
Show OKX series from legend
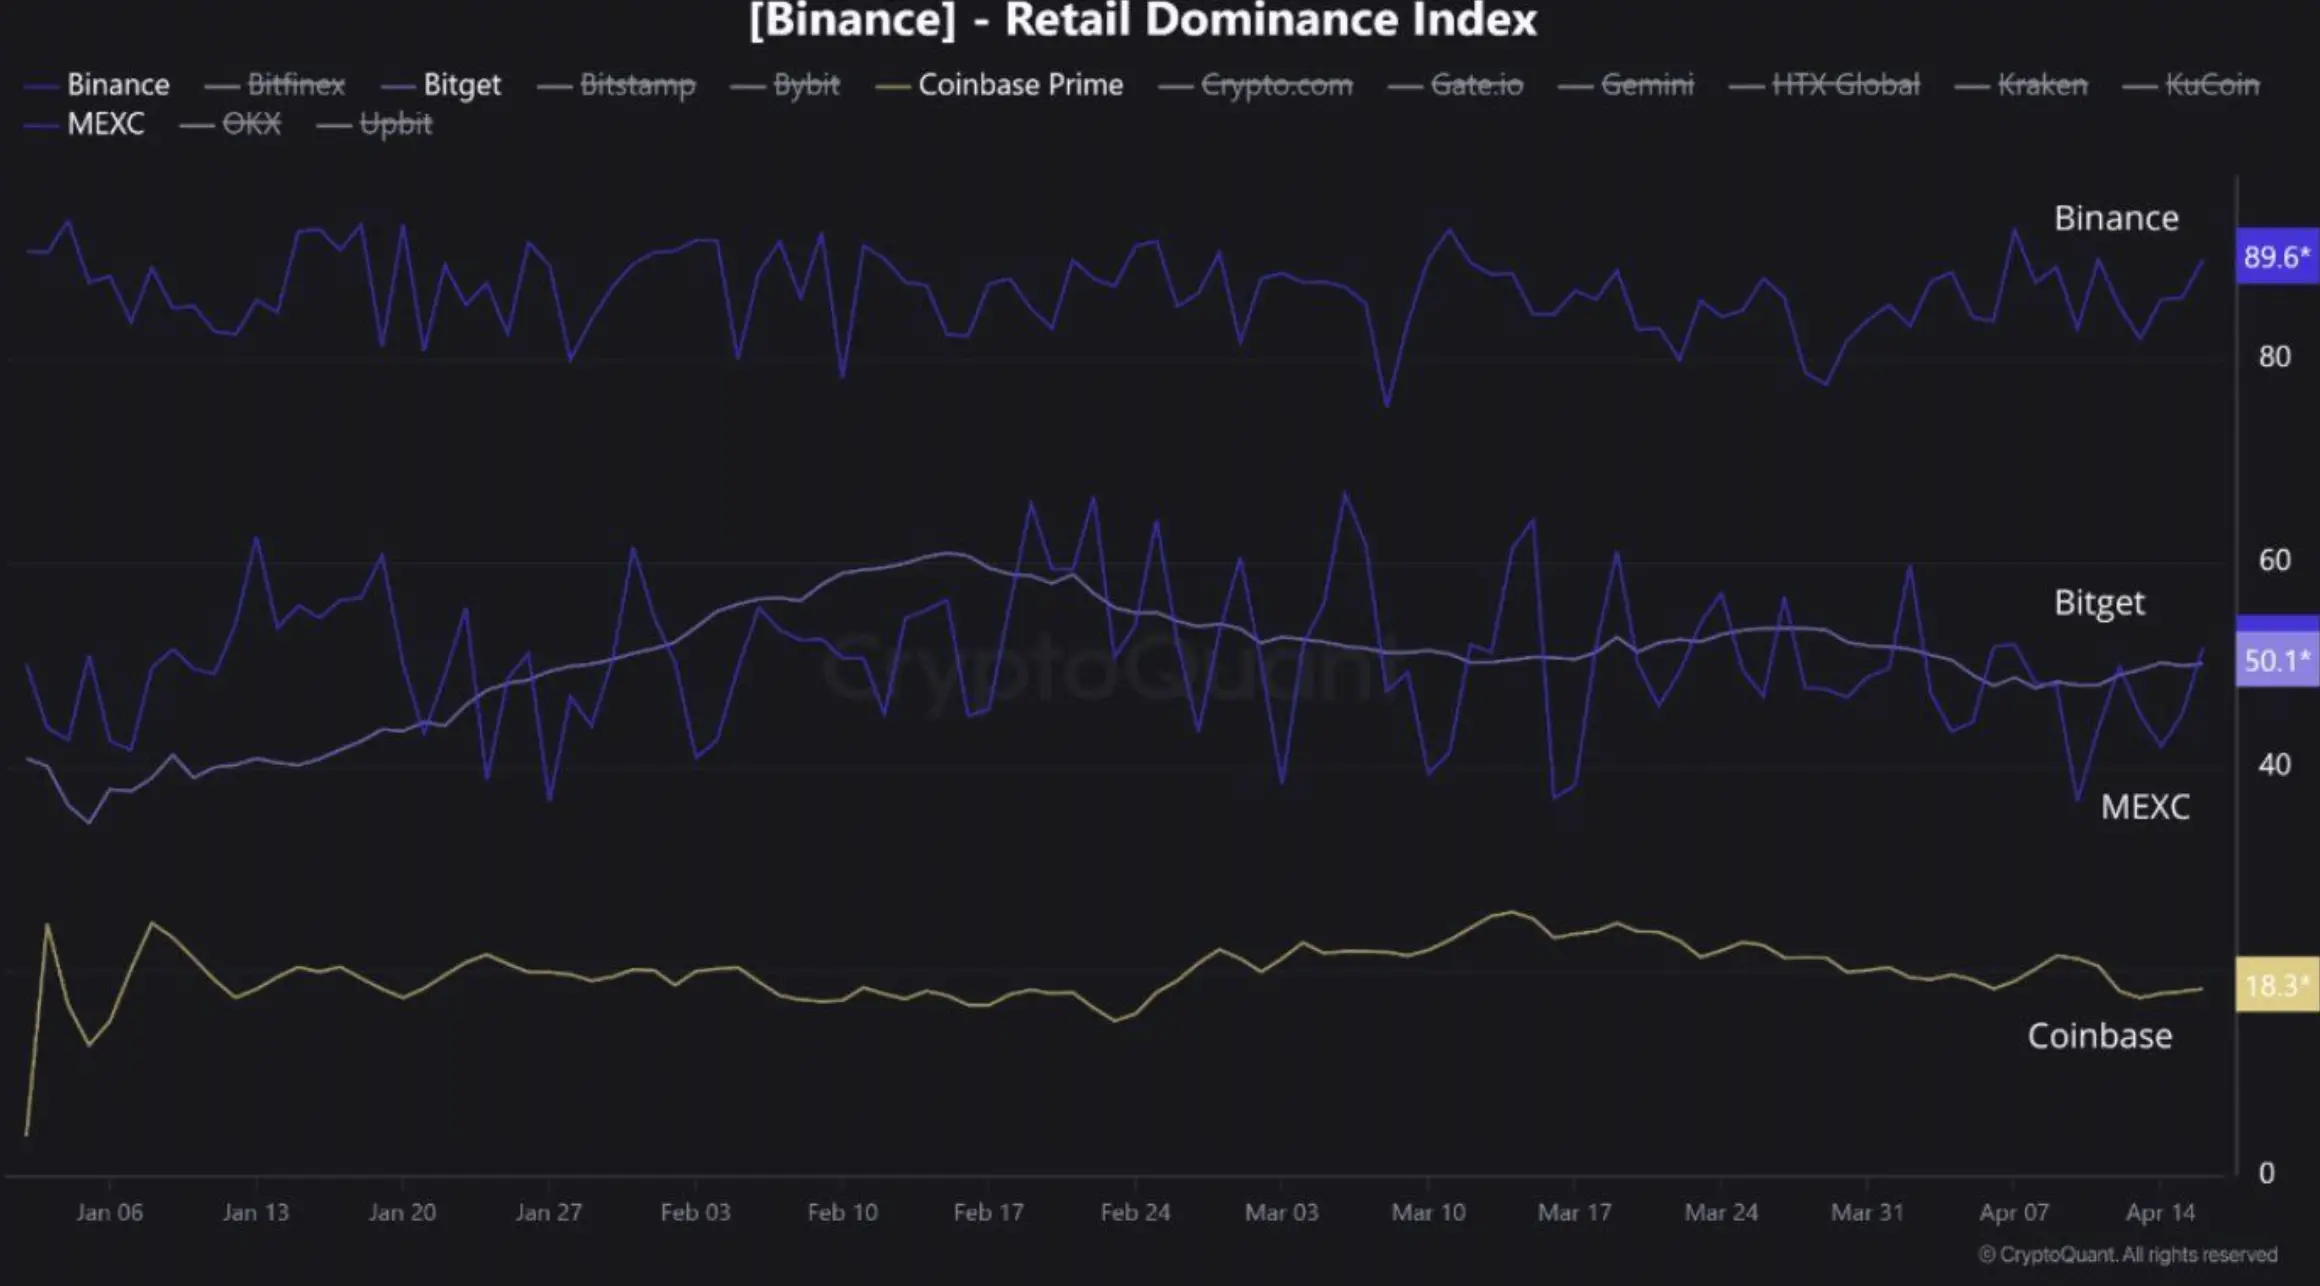251,124
